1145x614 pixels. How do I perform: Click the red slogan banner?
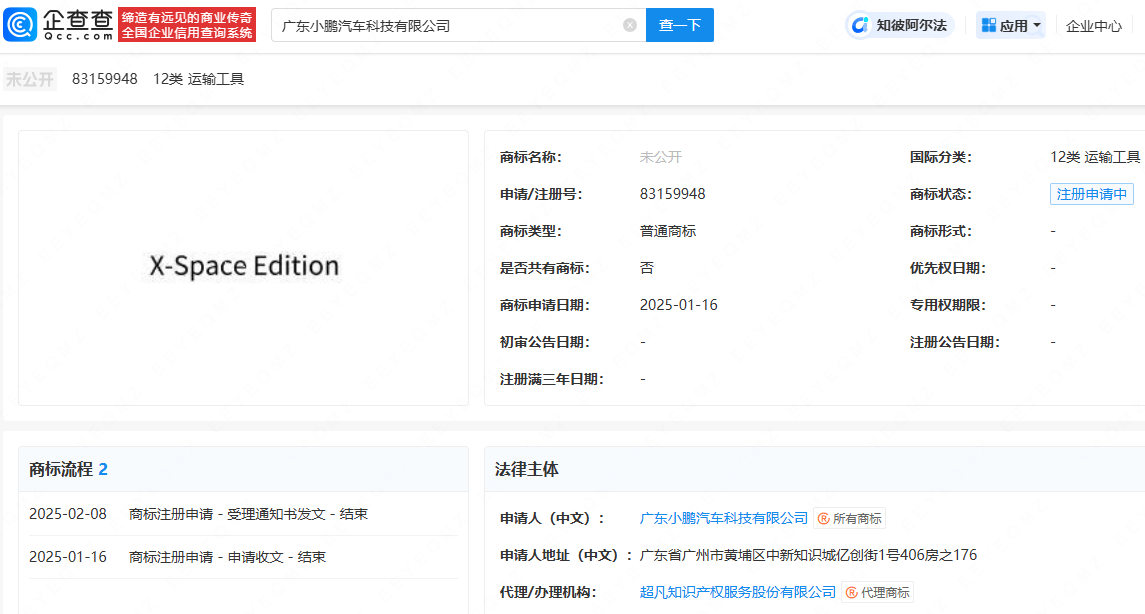tap(187, 25)
